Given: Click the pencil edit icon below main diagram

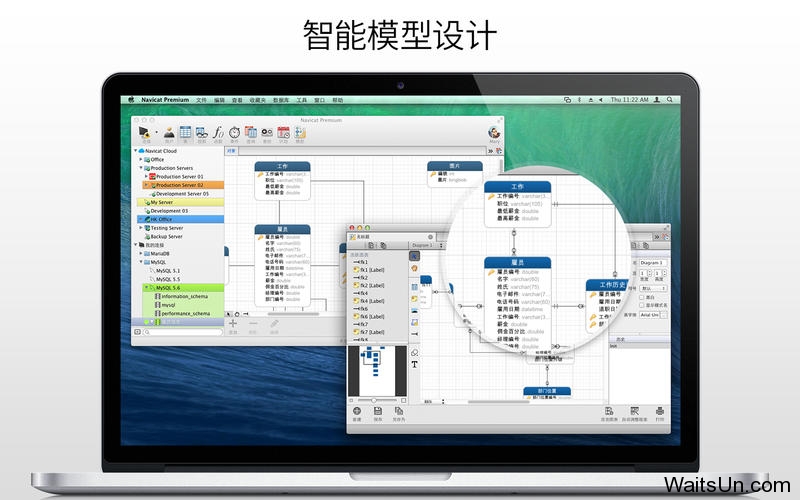Looking at the screenshot, I should pyautogui.click(x=274, y=323).
